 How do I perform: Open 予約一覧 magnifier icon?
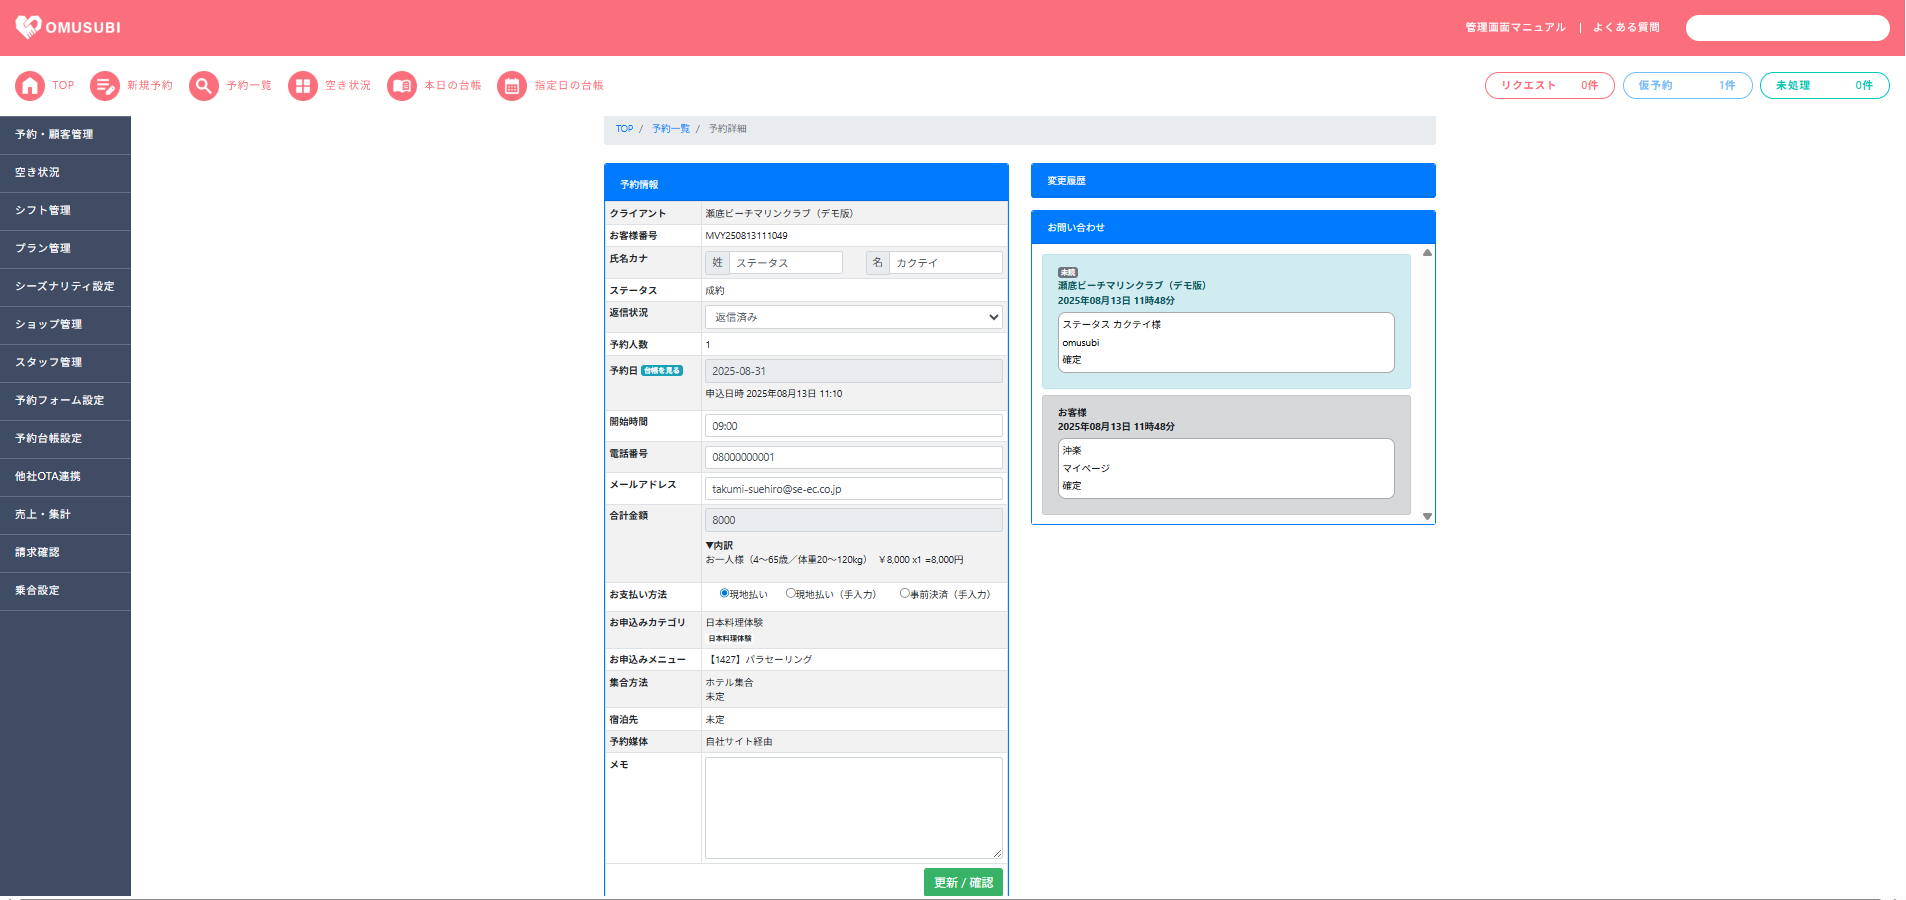tap(204, 86)
